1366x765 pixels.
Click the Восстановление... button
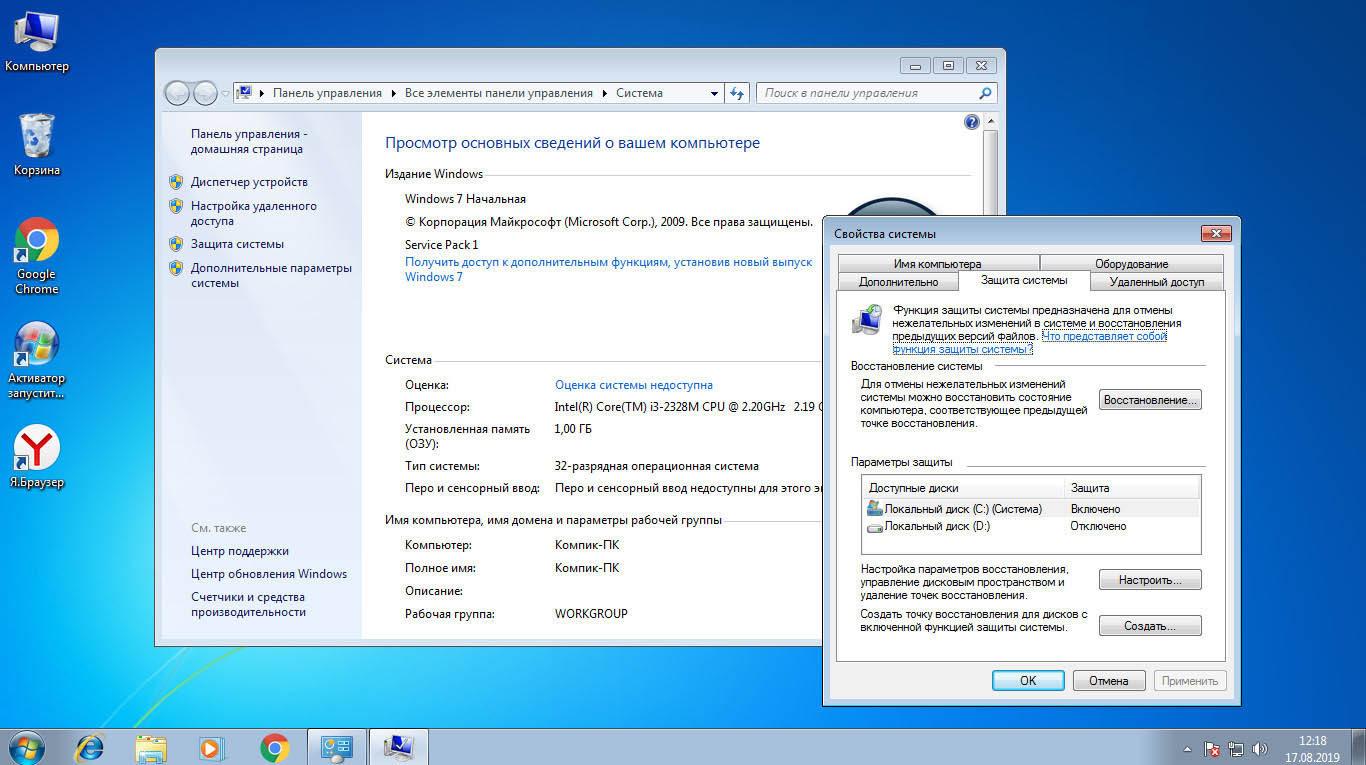[x=1150, y=400]
